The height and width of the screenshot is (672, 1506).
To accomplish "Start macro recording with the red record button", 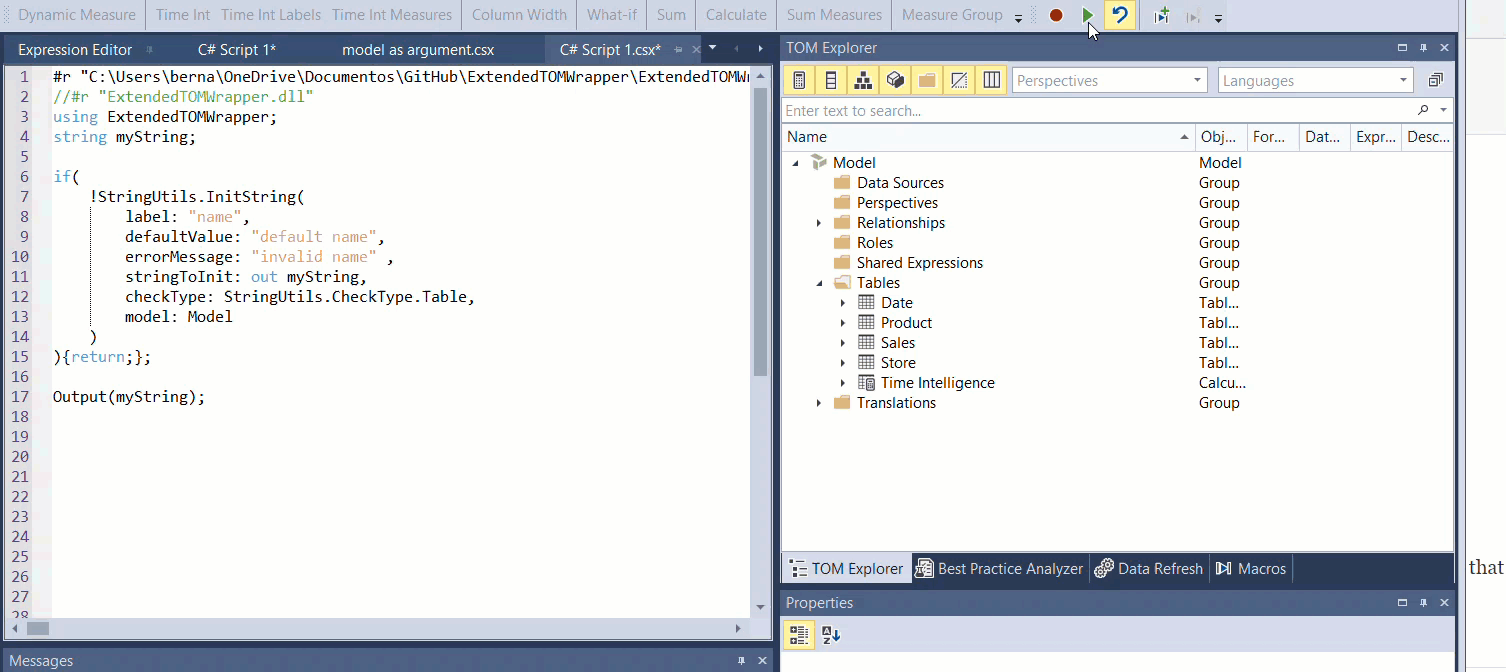I will pos(1056,15).
